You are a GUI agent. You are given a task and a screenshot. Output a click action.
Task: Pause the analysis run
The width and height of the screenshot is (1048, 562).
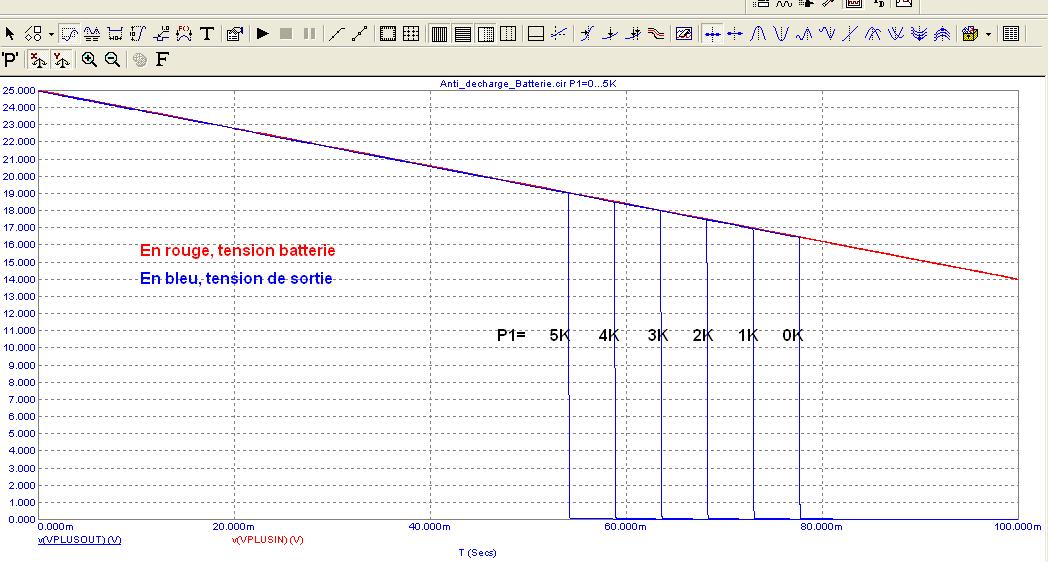(309, 33)
